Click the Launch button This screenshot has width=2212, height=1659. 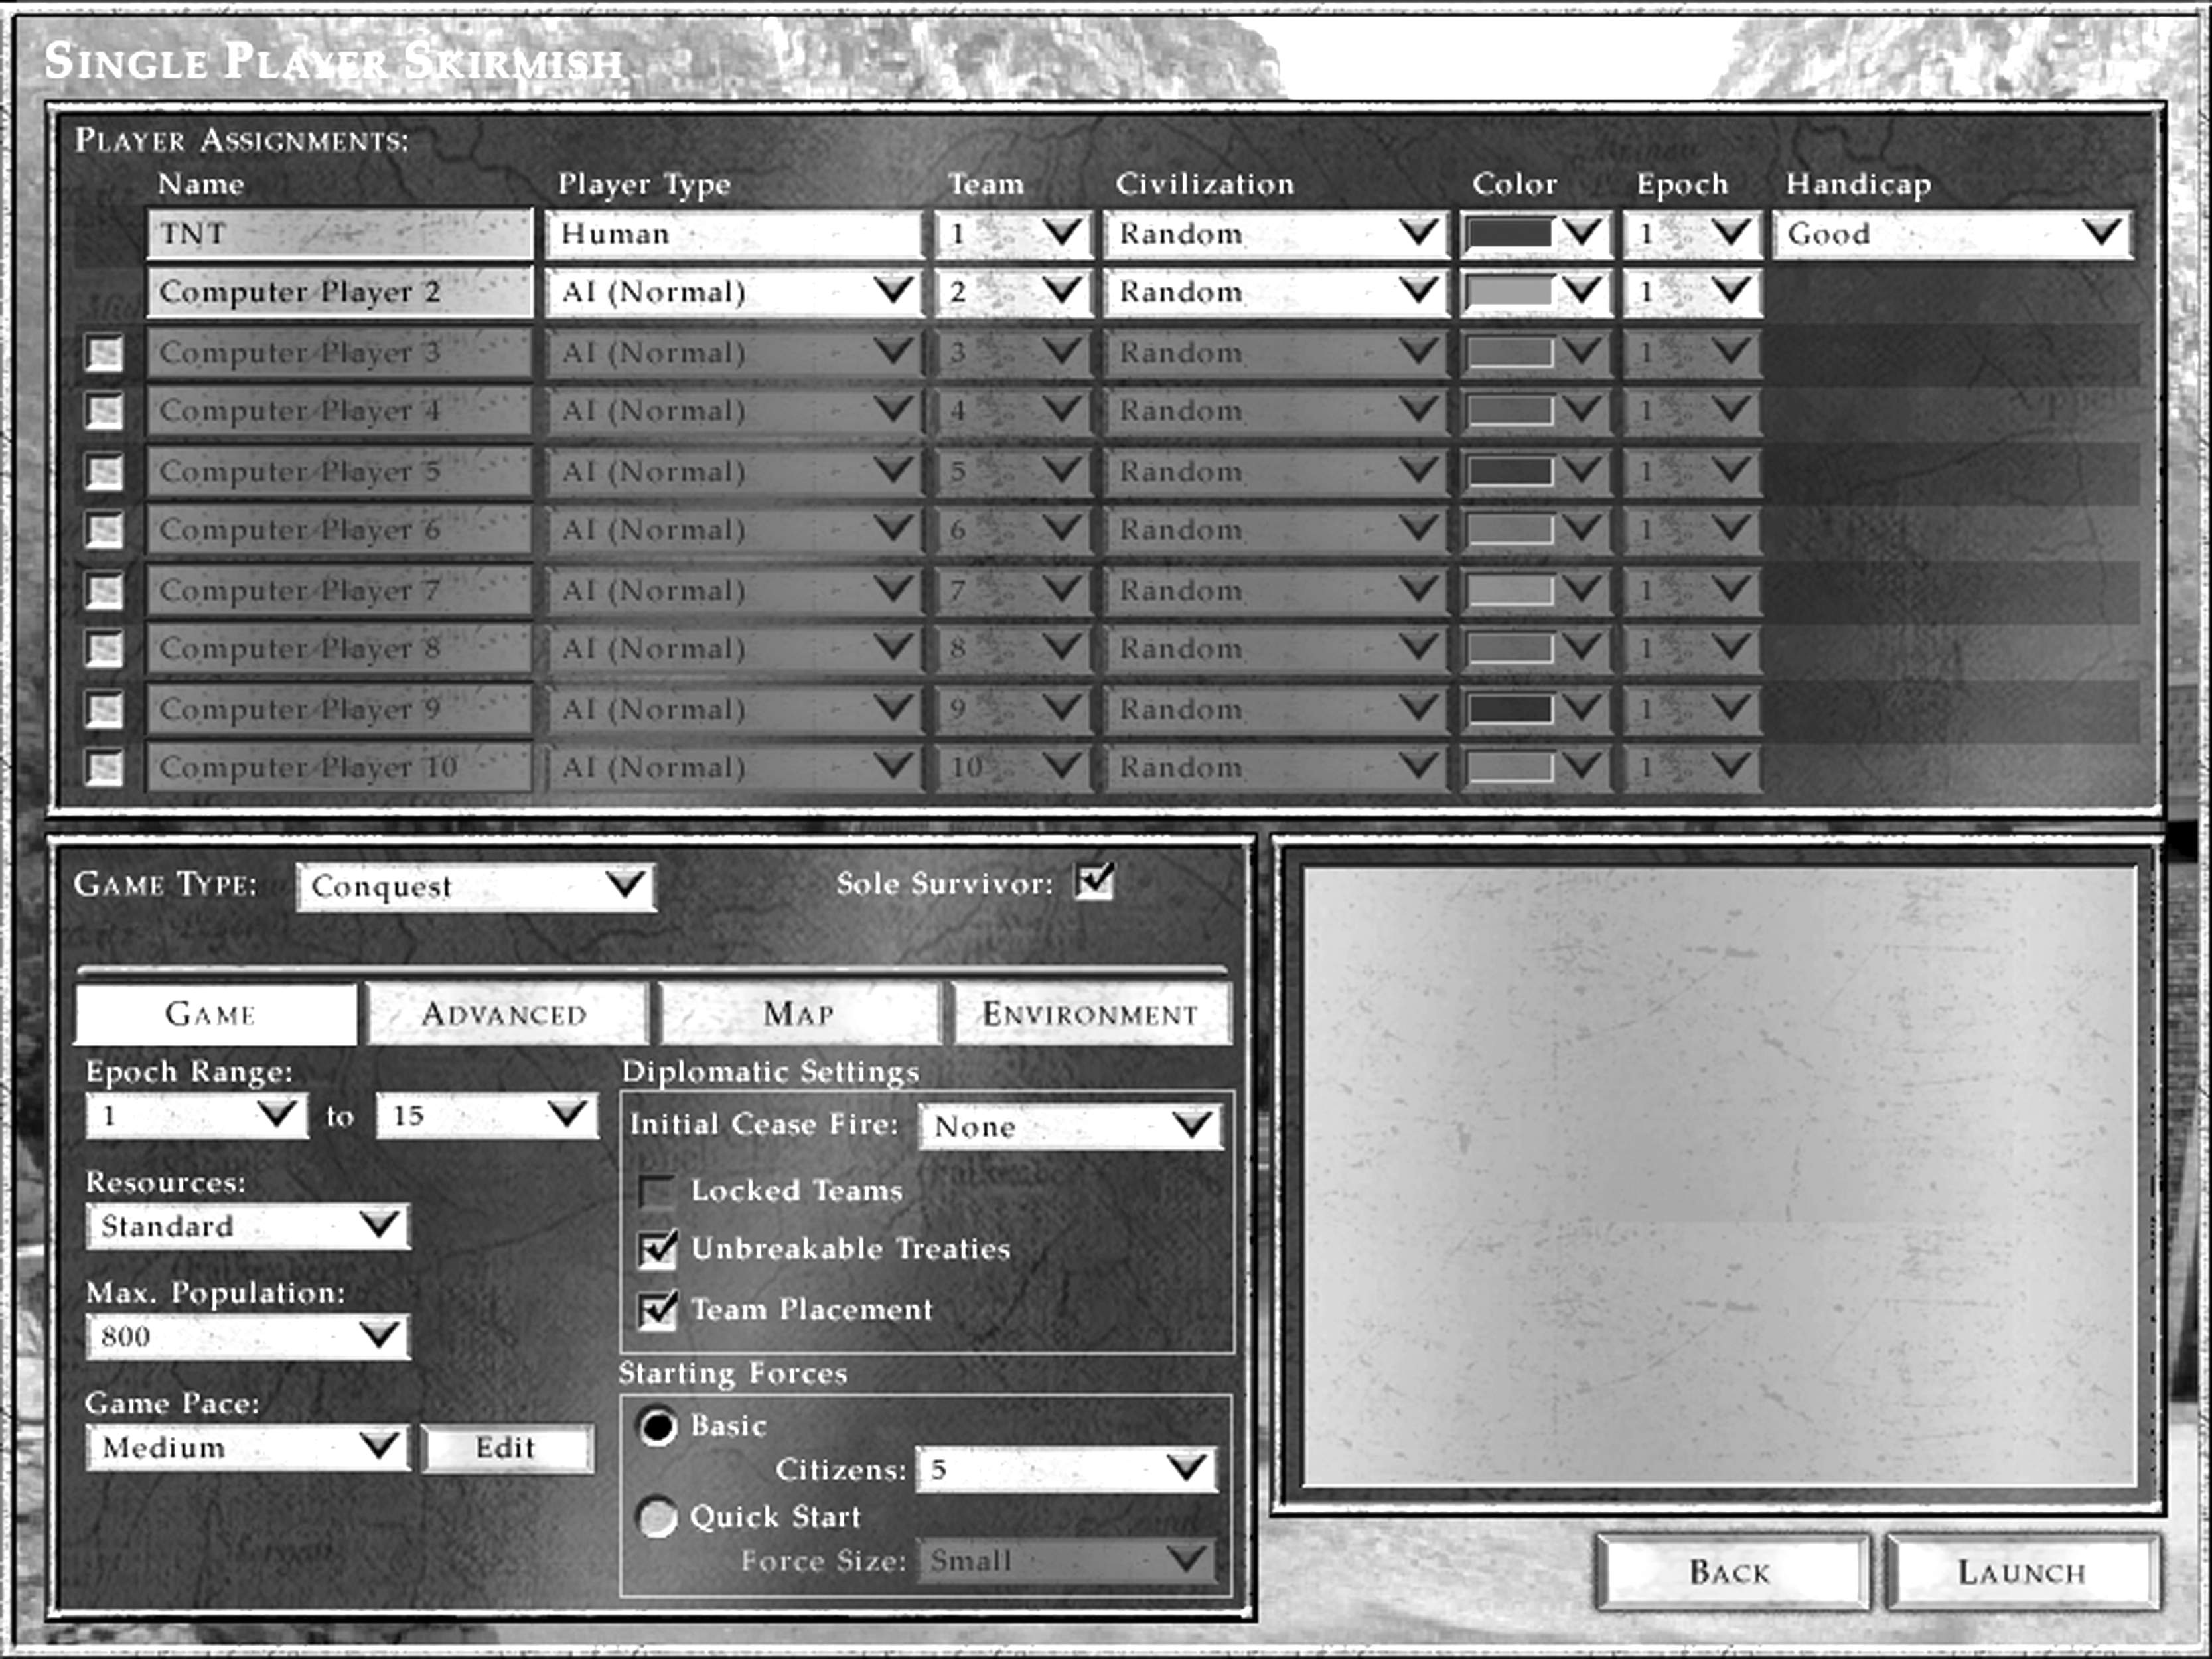(x=2021, y=1572)
